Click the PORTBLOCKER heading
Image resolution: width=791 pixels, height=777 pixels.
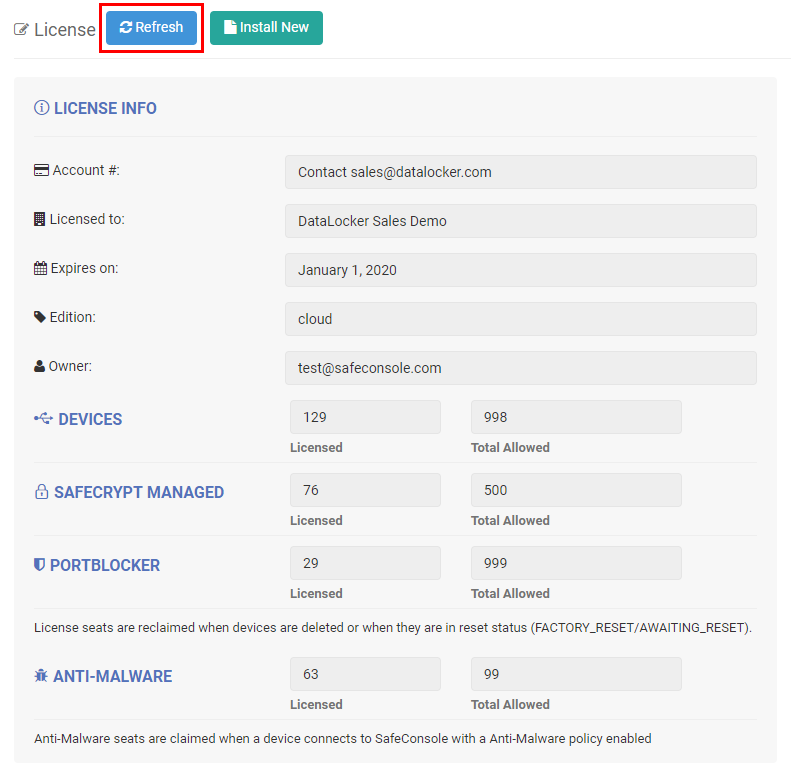105,566
